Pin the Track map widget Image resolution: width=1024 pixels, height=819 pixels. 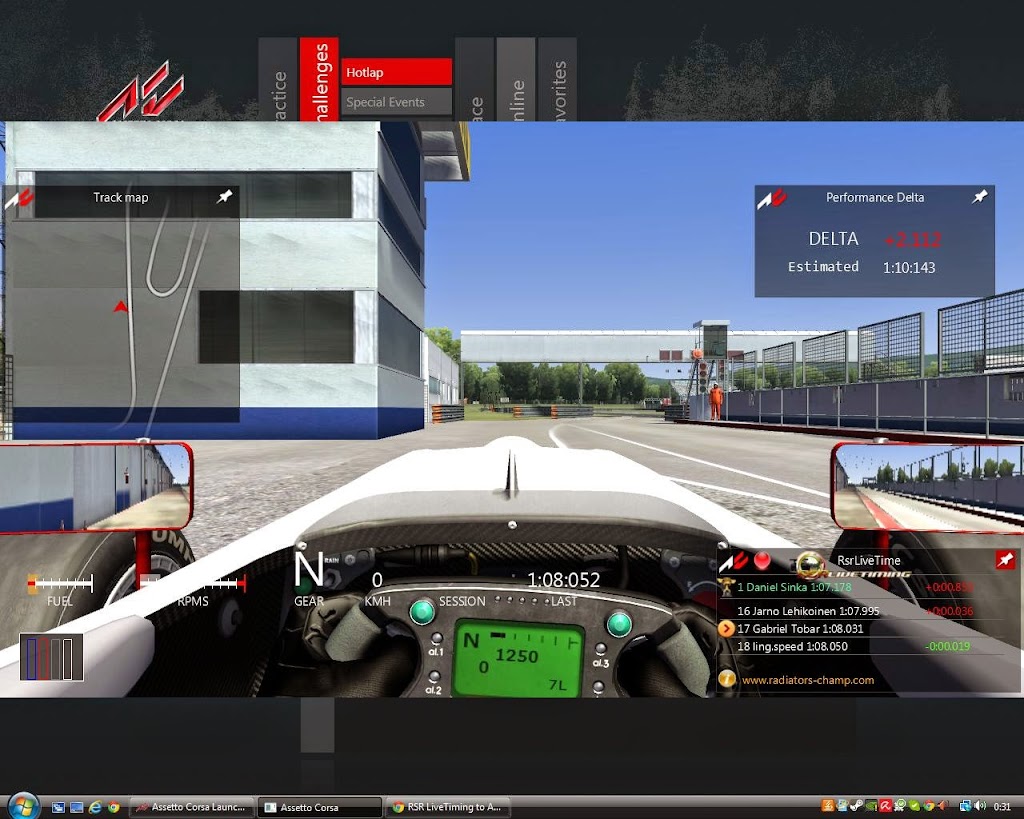[225, 196]
